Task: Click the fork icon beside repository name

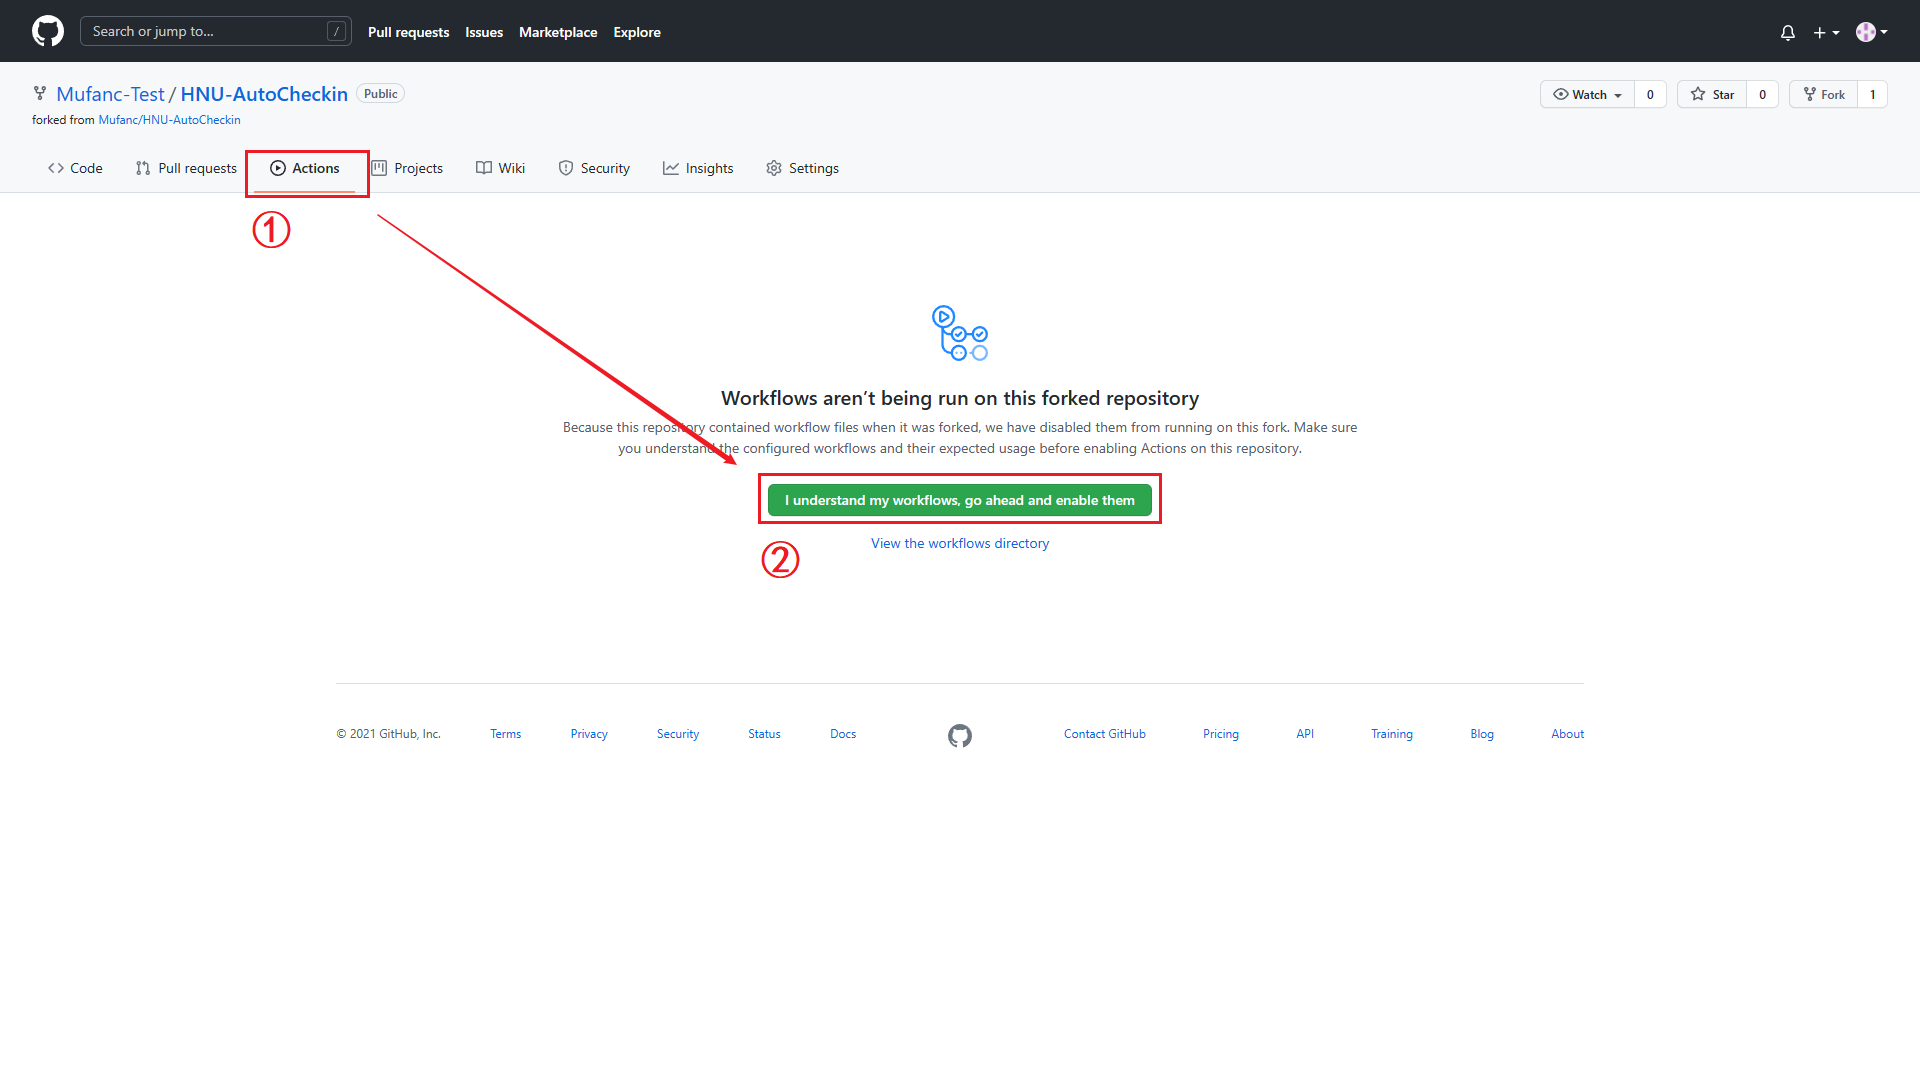Action: tap(40, 93)
